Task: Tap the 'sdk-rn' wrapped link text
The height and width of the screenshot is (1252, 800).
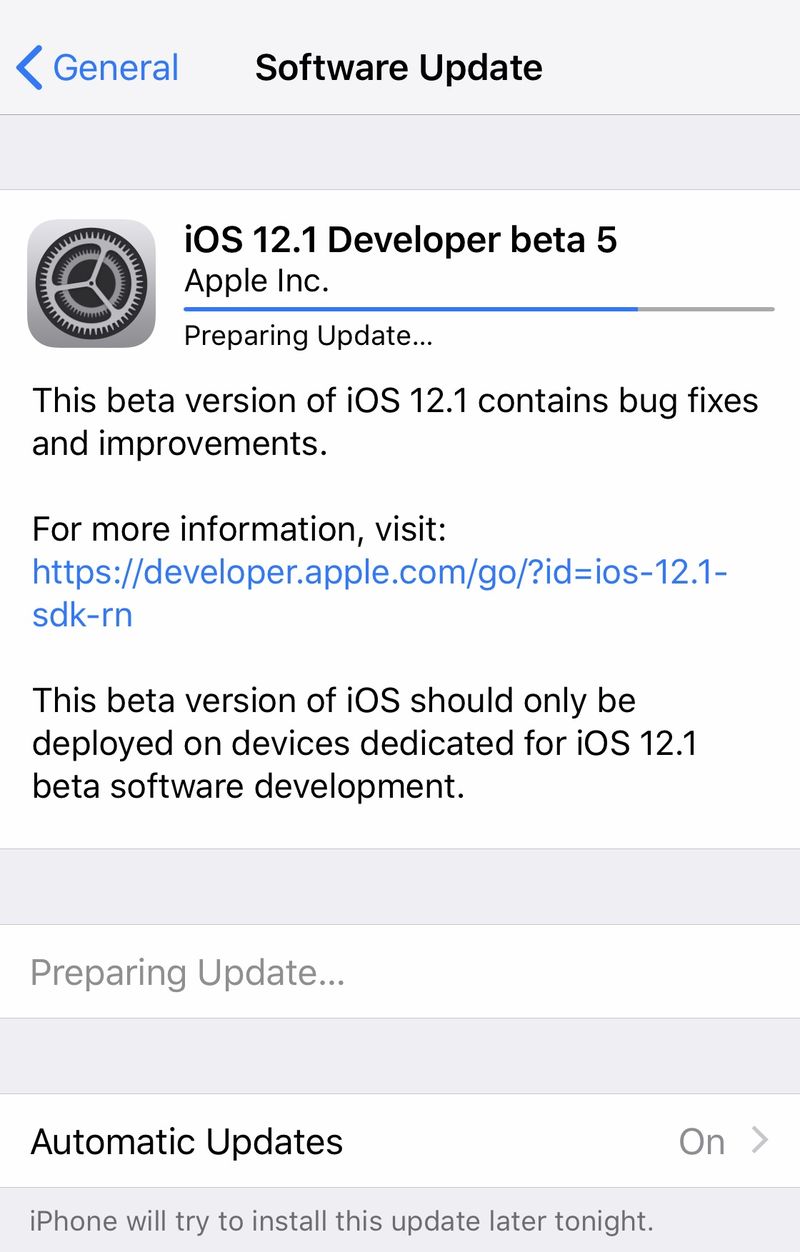Action: 82,615
